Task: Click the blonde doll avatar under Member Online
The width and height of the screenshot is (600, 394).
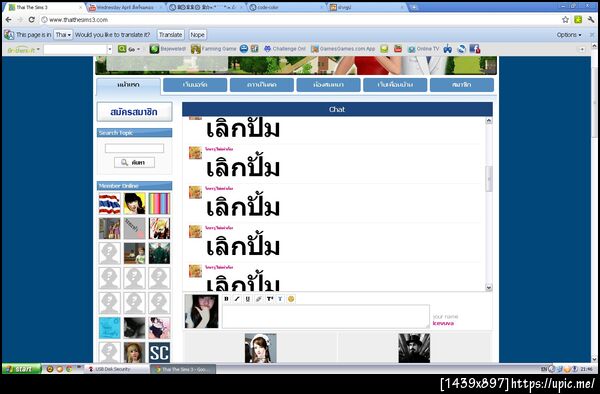Action: [134, 352]
